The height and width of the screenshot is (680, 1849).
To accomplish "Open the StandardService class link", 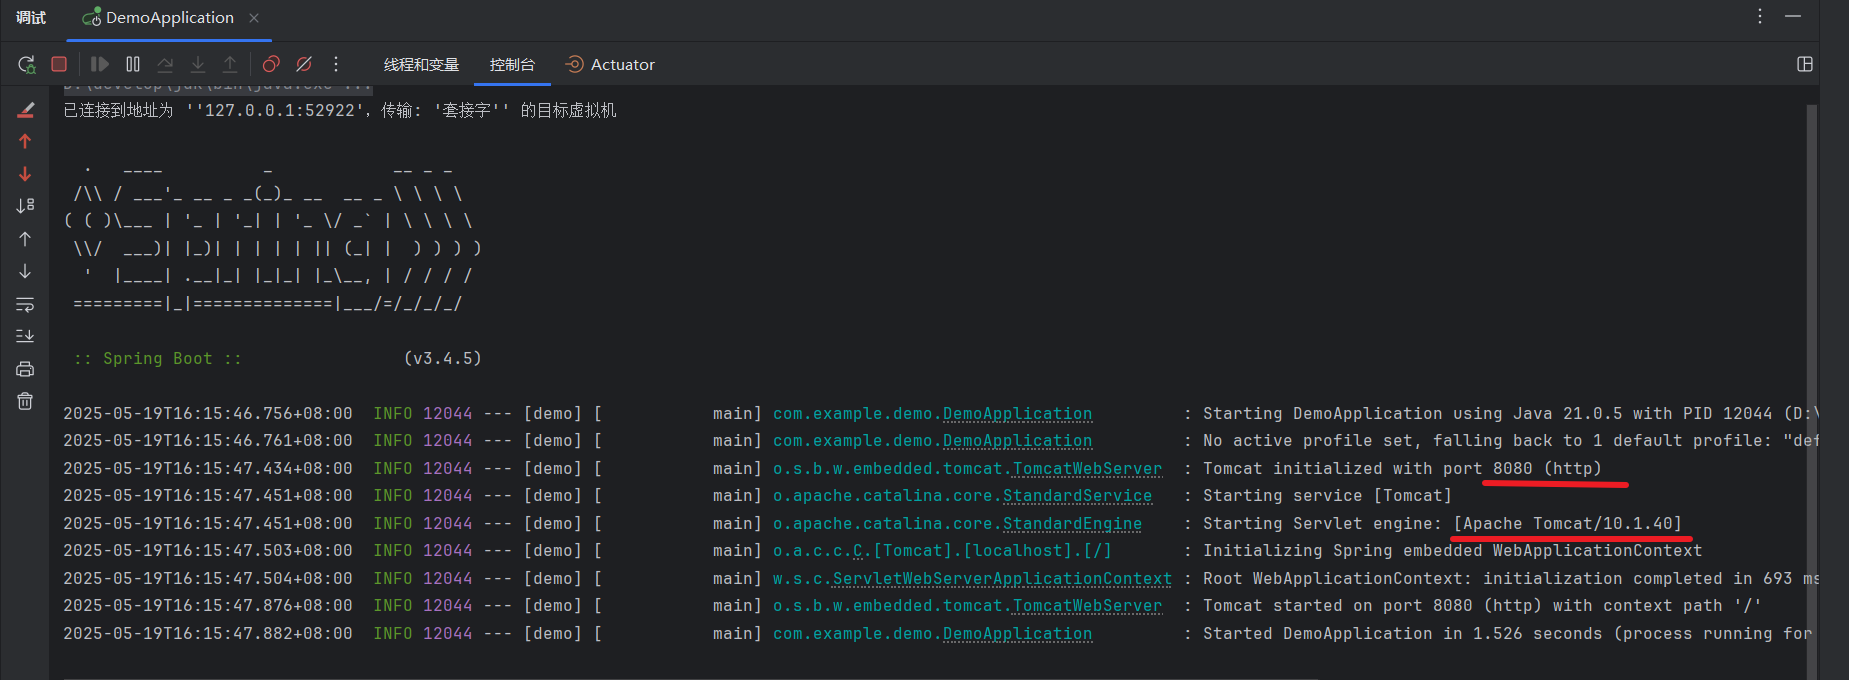I will (1077, 496).
